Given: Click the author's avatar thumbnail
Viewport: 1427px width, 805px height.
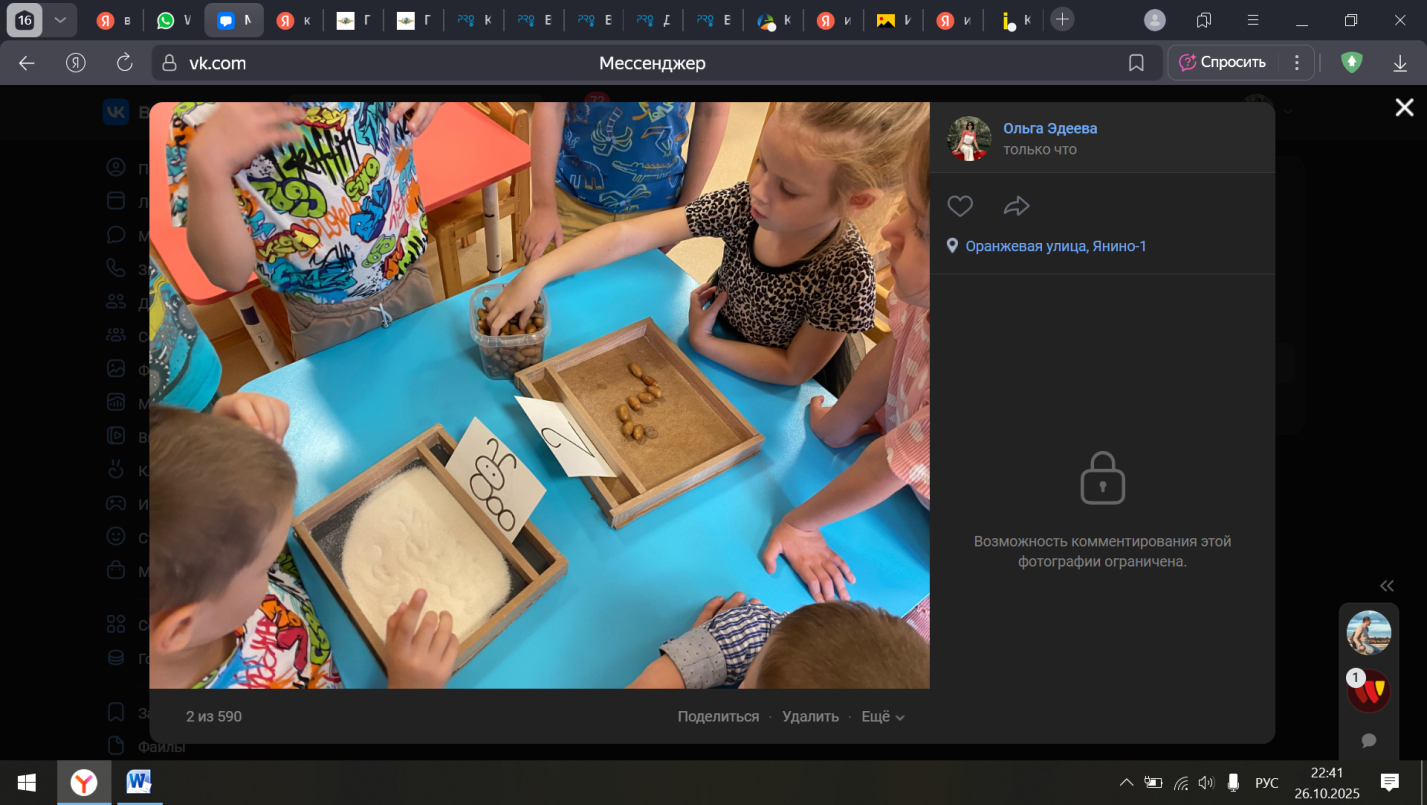Looking at the screenshot, I should click(x=969, y=138).
